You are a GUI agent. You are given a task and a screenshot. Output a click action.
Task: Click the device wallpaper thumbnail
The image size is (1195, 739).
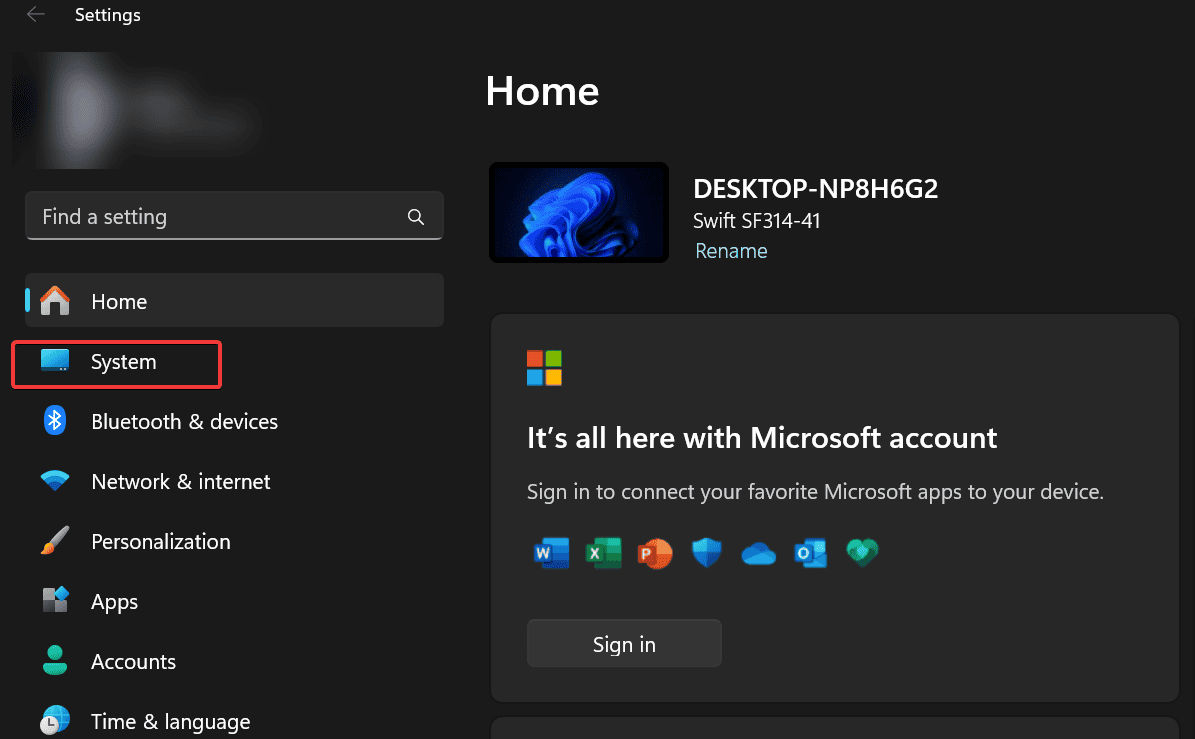point(578,212)
